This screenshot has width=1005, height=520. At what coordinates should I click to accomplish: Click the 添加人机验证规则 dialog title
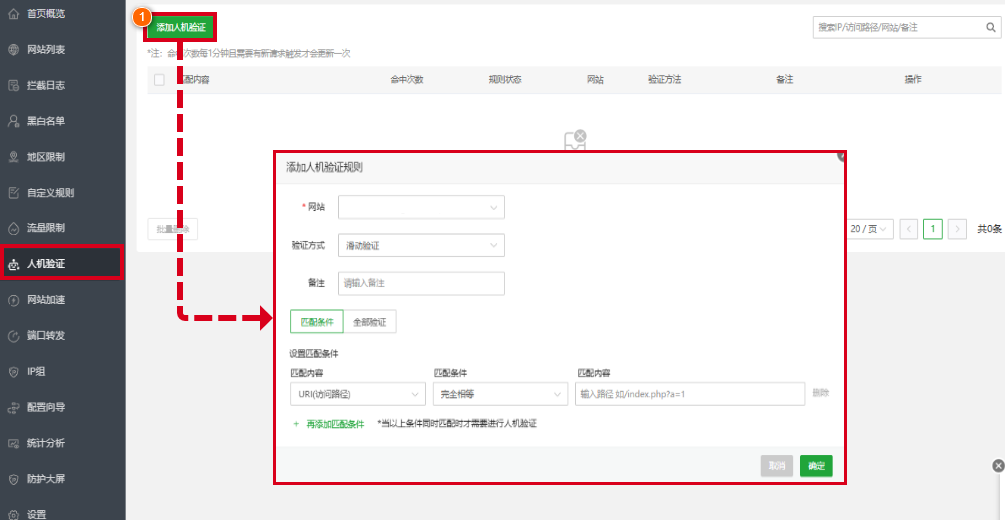point(324,168)
